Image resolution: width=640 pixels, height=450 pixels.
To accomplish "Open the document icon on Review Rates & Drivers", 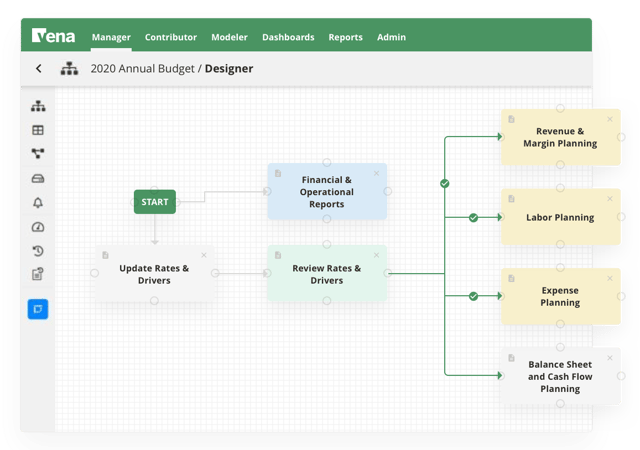I will tap(278, 255).
